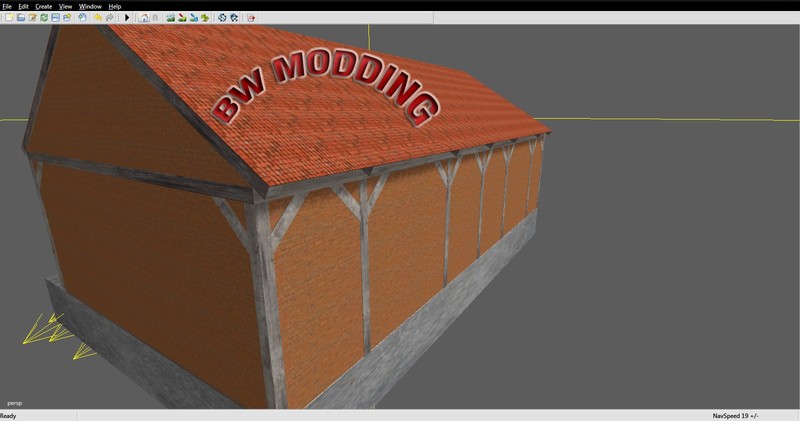Click the Redo arrow icon
The width and height of the screenshot is (800, 421).
110,17
